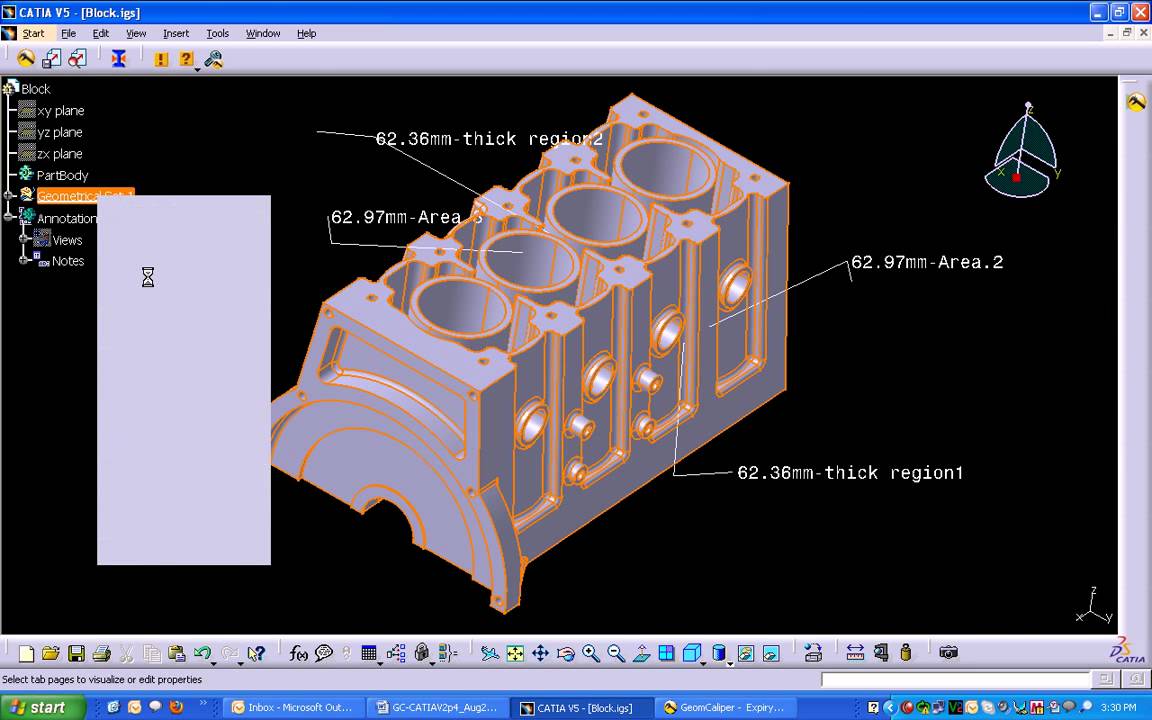This screenshot has width=1152, height=720.
Task: Select the Rotate view tool
Action: (565, 652)
